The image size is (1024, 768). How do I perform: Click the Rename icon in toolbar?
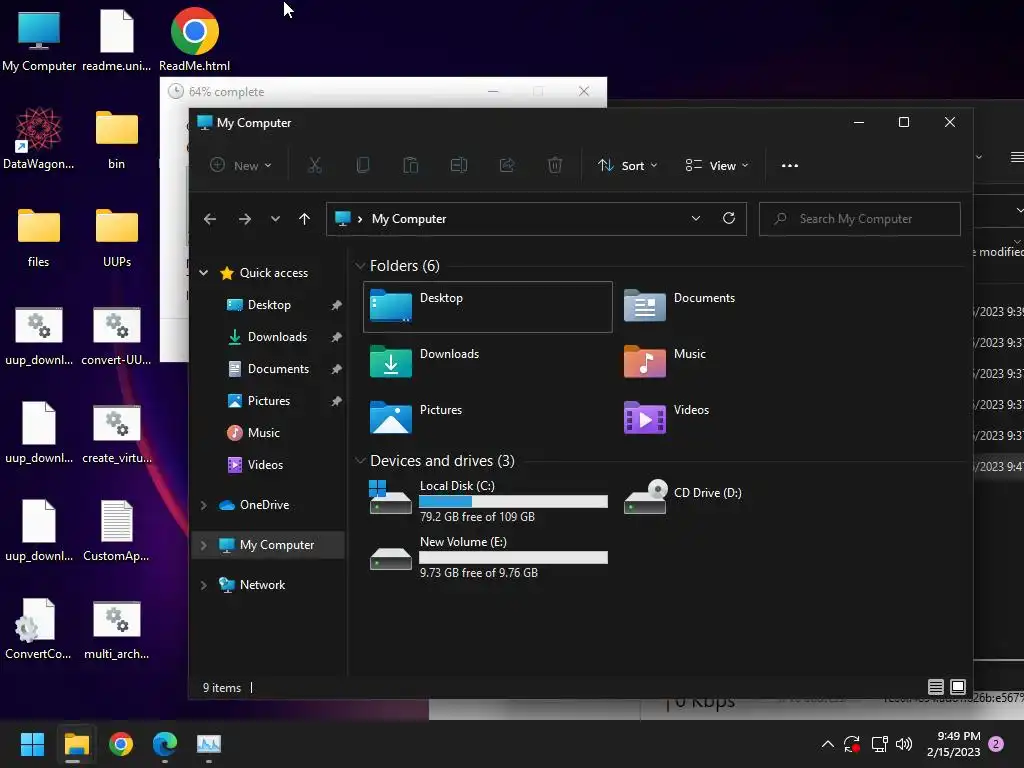click(x=458, y=165)
